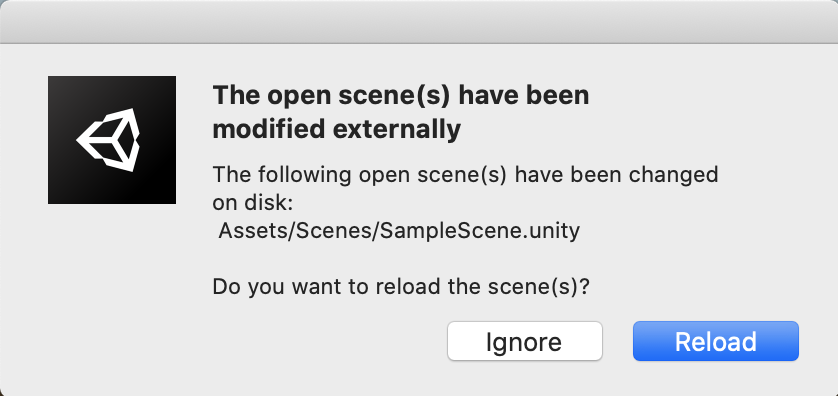
Task: Click the Assets/Scenes/SampleScene.unity path
Action: (x=399, y=231)
